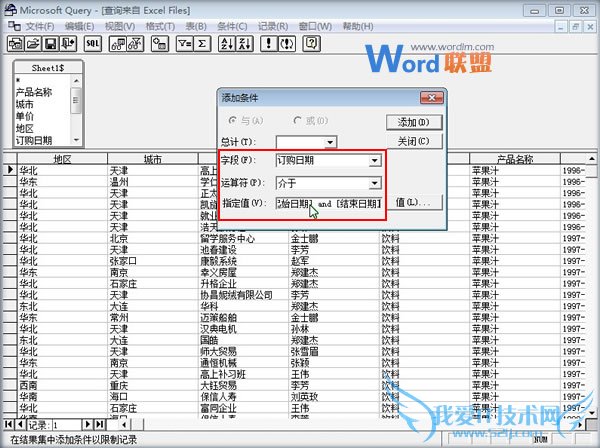Open the SQL view toolbar button
Viewport: 600px width, 448px height.
93,44
